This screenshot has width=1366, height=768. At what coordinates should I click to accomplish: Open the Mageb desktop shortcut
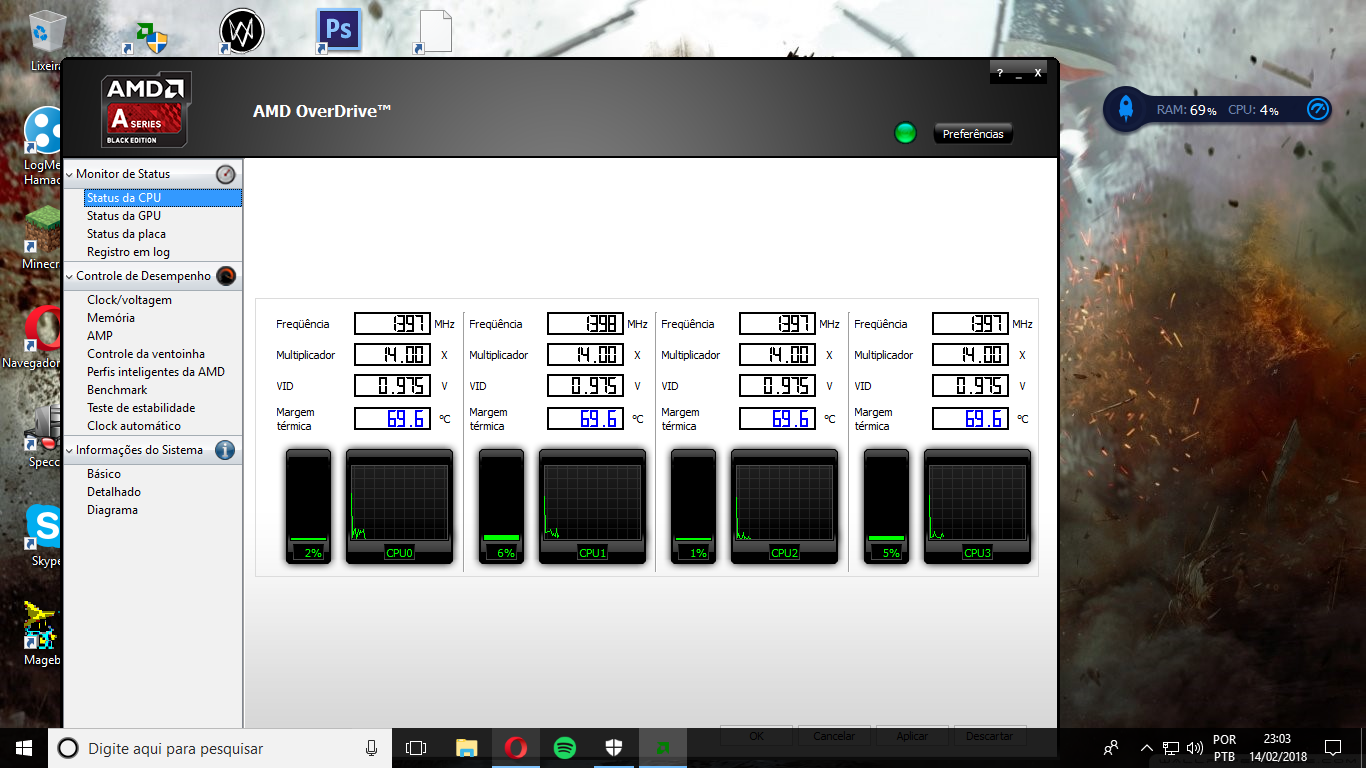point(42,634)
